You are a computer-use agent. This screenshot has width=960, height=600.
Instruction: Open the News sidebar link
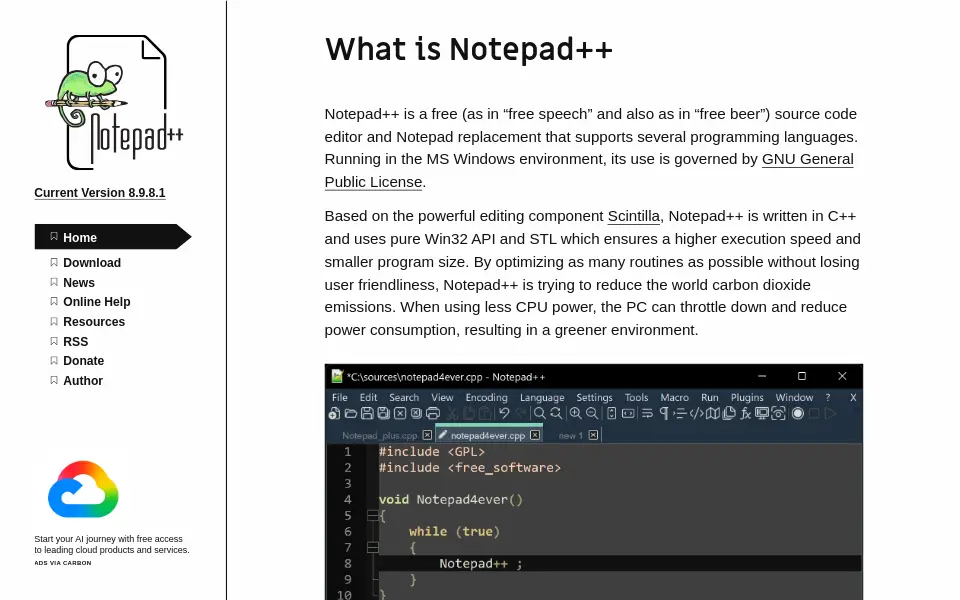point(79,282)
